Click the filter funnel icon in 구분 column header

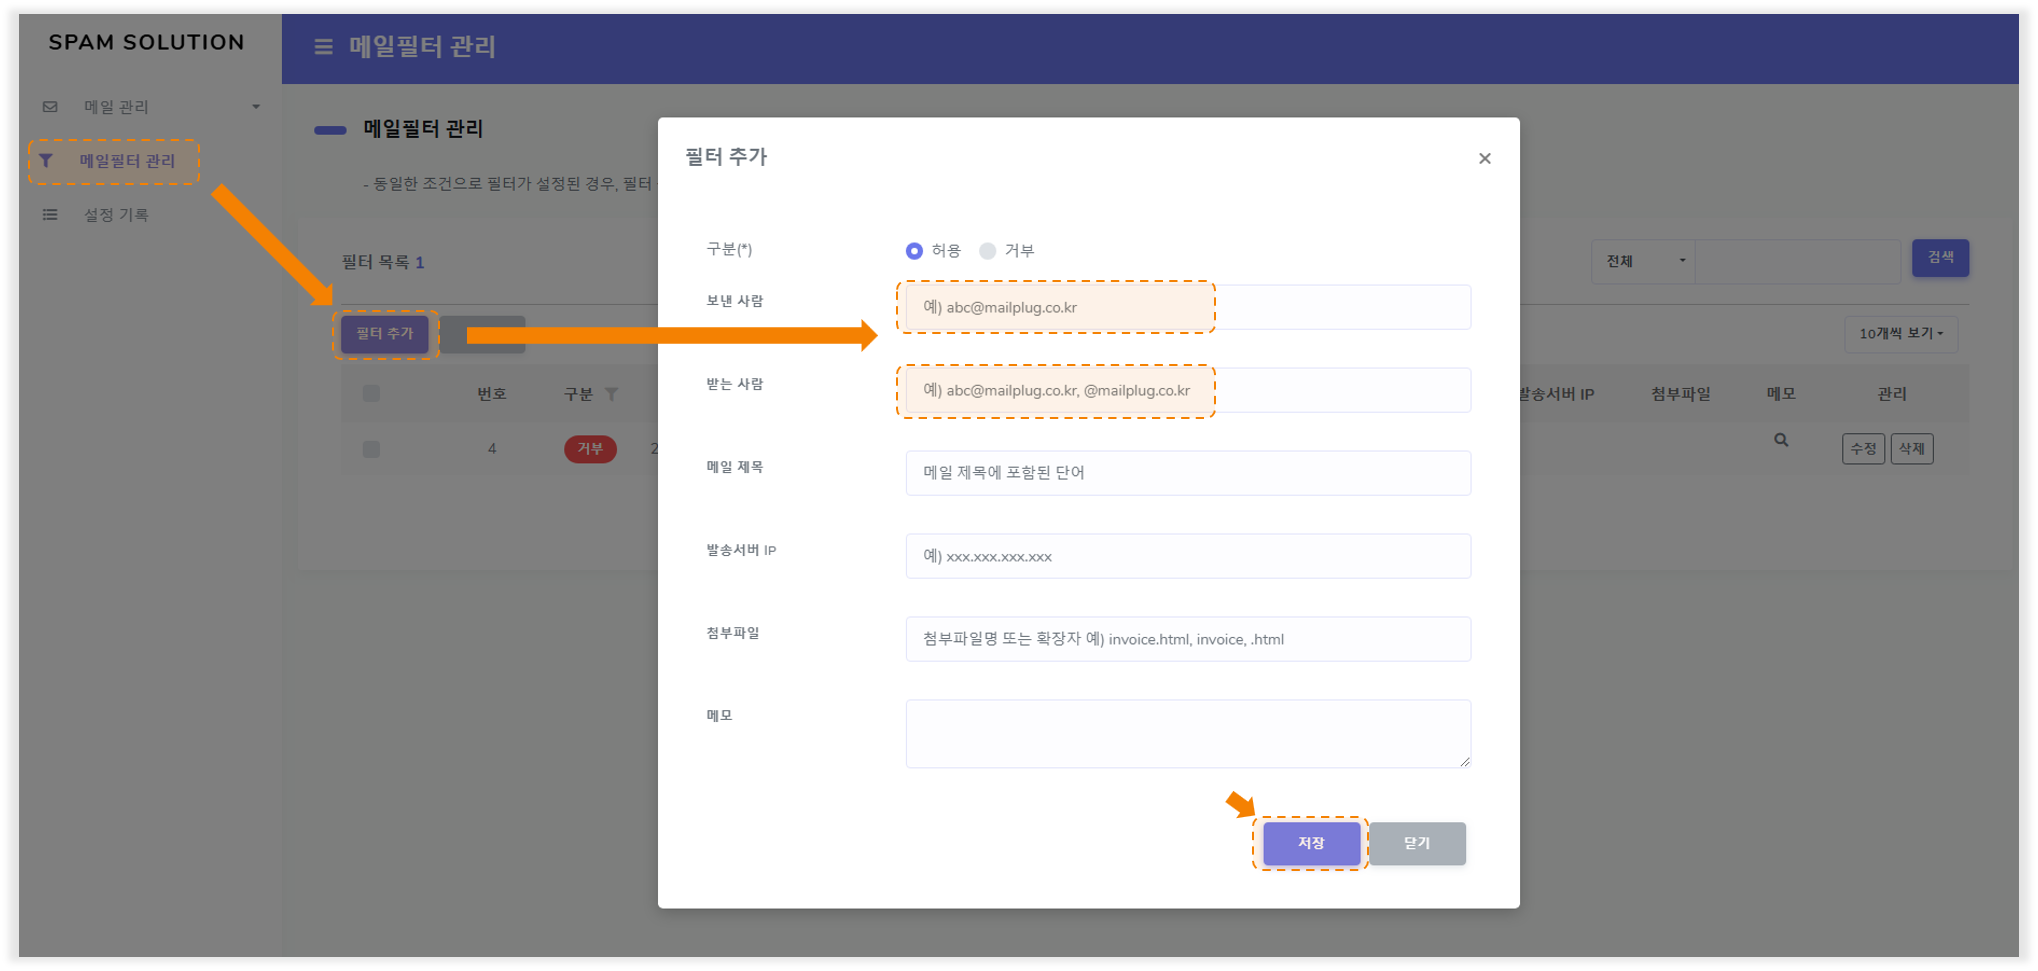click(611, 395)
